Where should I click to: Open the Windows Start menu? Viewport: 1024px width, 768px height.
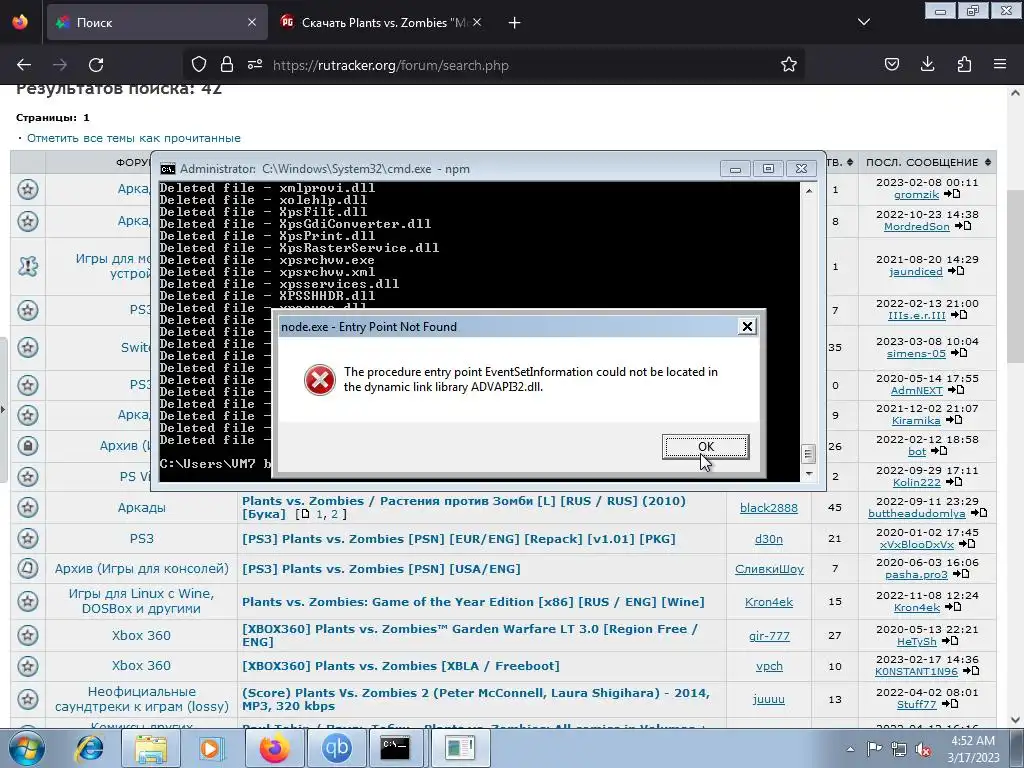(x=27, y=748)
